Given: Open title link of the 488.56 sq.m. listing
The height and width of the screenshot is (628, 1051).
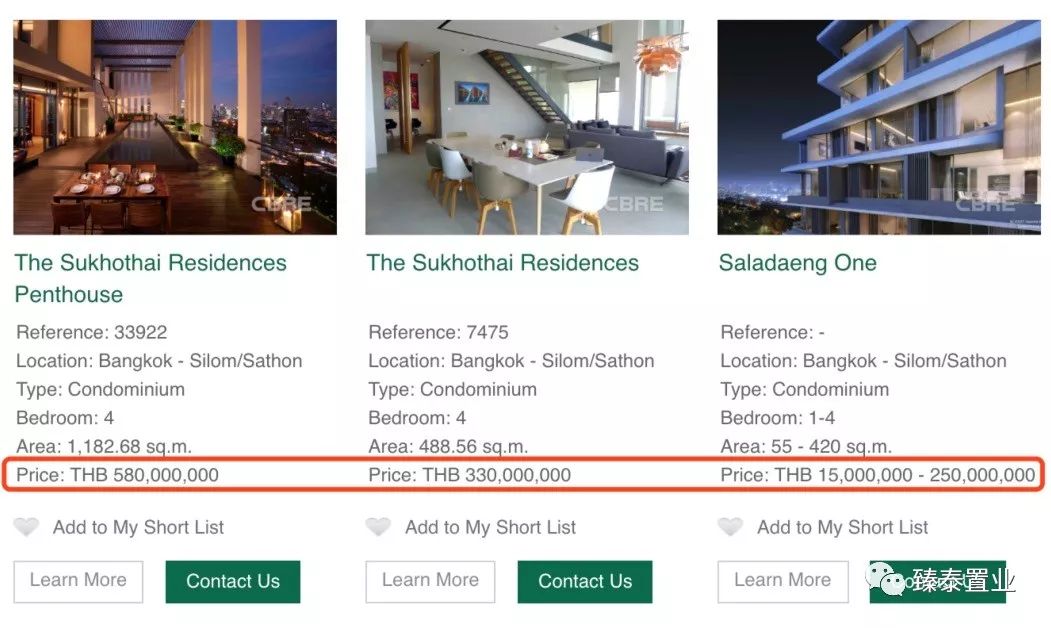Looking at the screenshot, I should click(x=502, y=263).
